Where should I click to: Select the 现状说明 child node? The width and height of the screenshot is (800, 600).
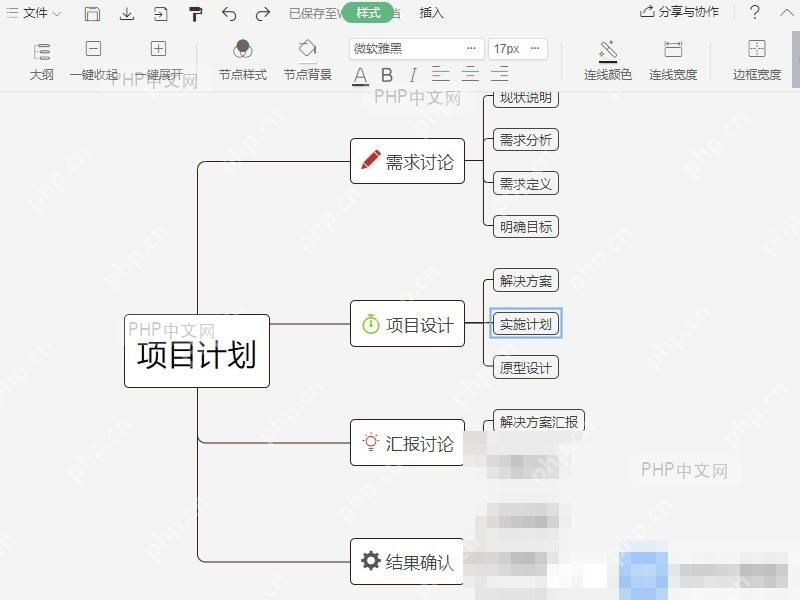(526, 99)
